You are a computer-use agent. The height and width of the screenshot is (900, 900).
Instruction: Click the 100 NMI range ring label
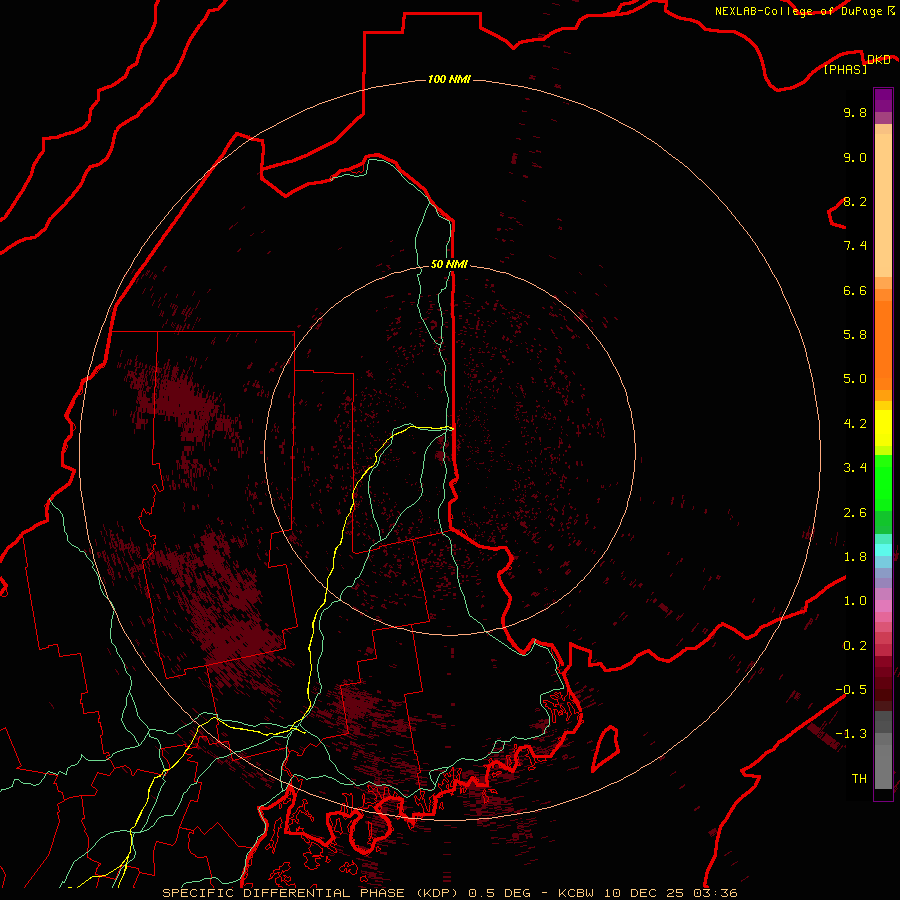tap(449, 79)
